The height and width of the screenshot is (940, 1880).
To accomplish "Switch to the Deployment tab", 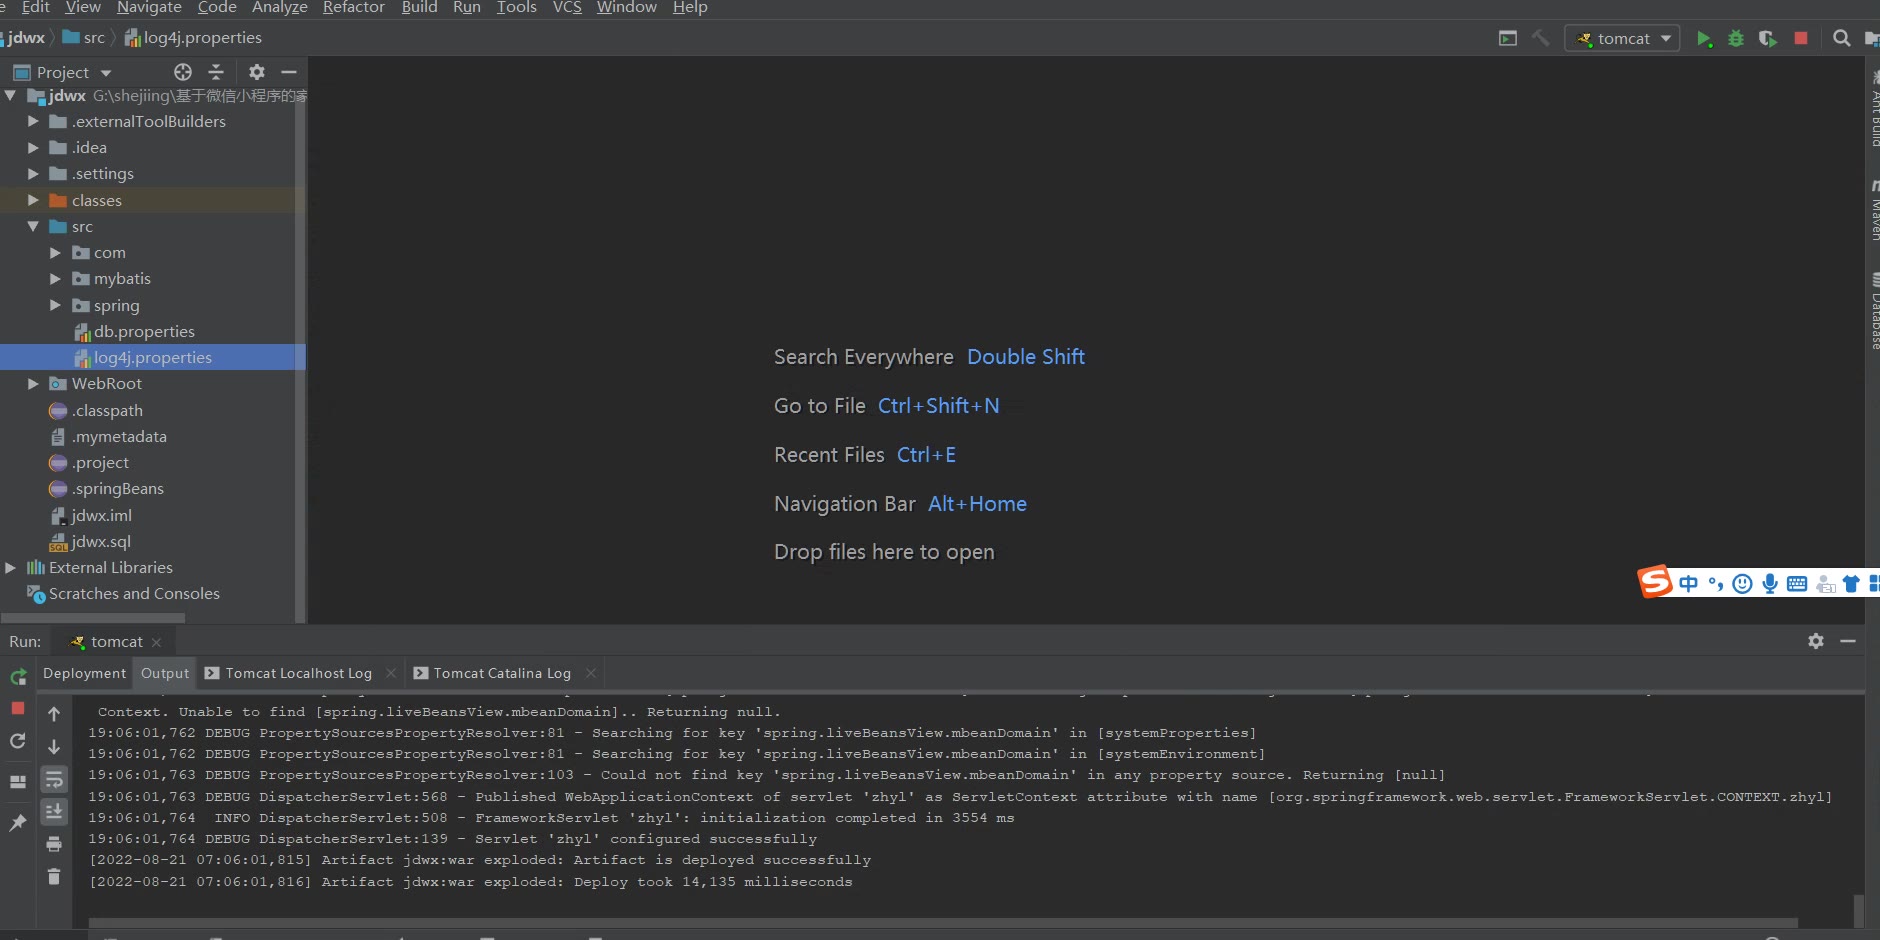I will (x=84, y=673).
